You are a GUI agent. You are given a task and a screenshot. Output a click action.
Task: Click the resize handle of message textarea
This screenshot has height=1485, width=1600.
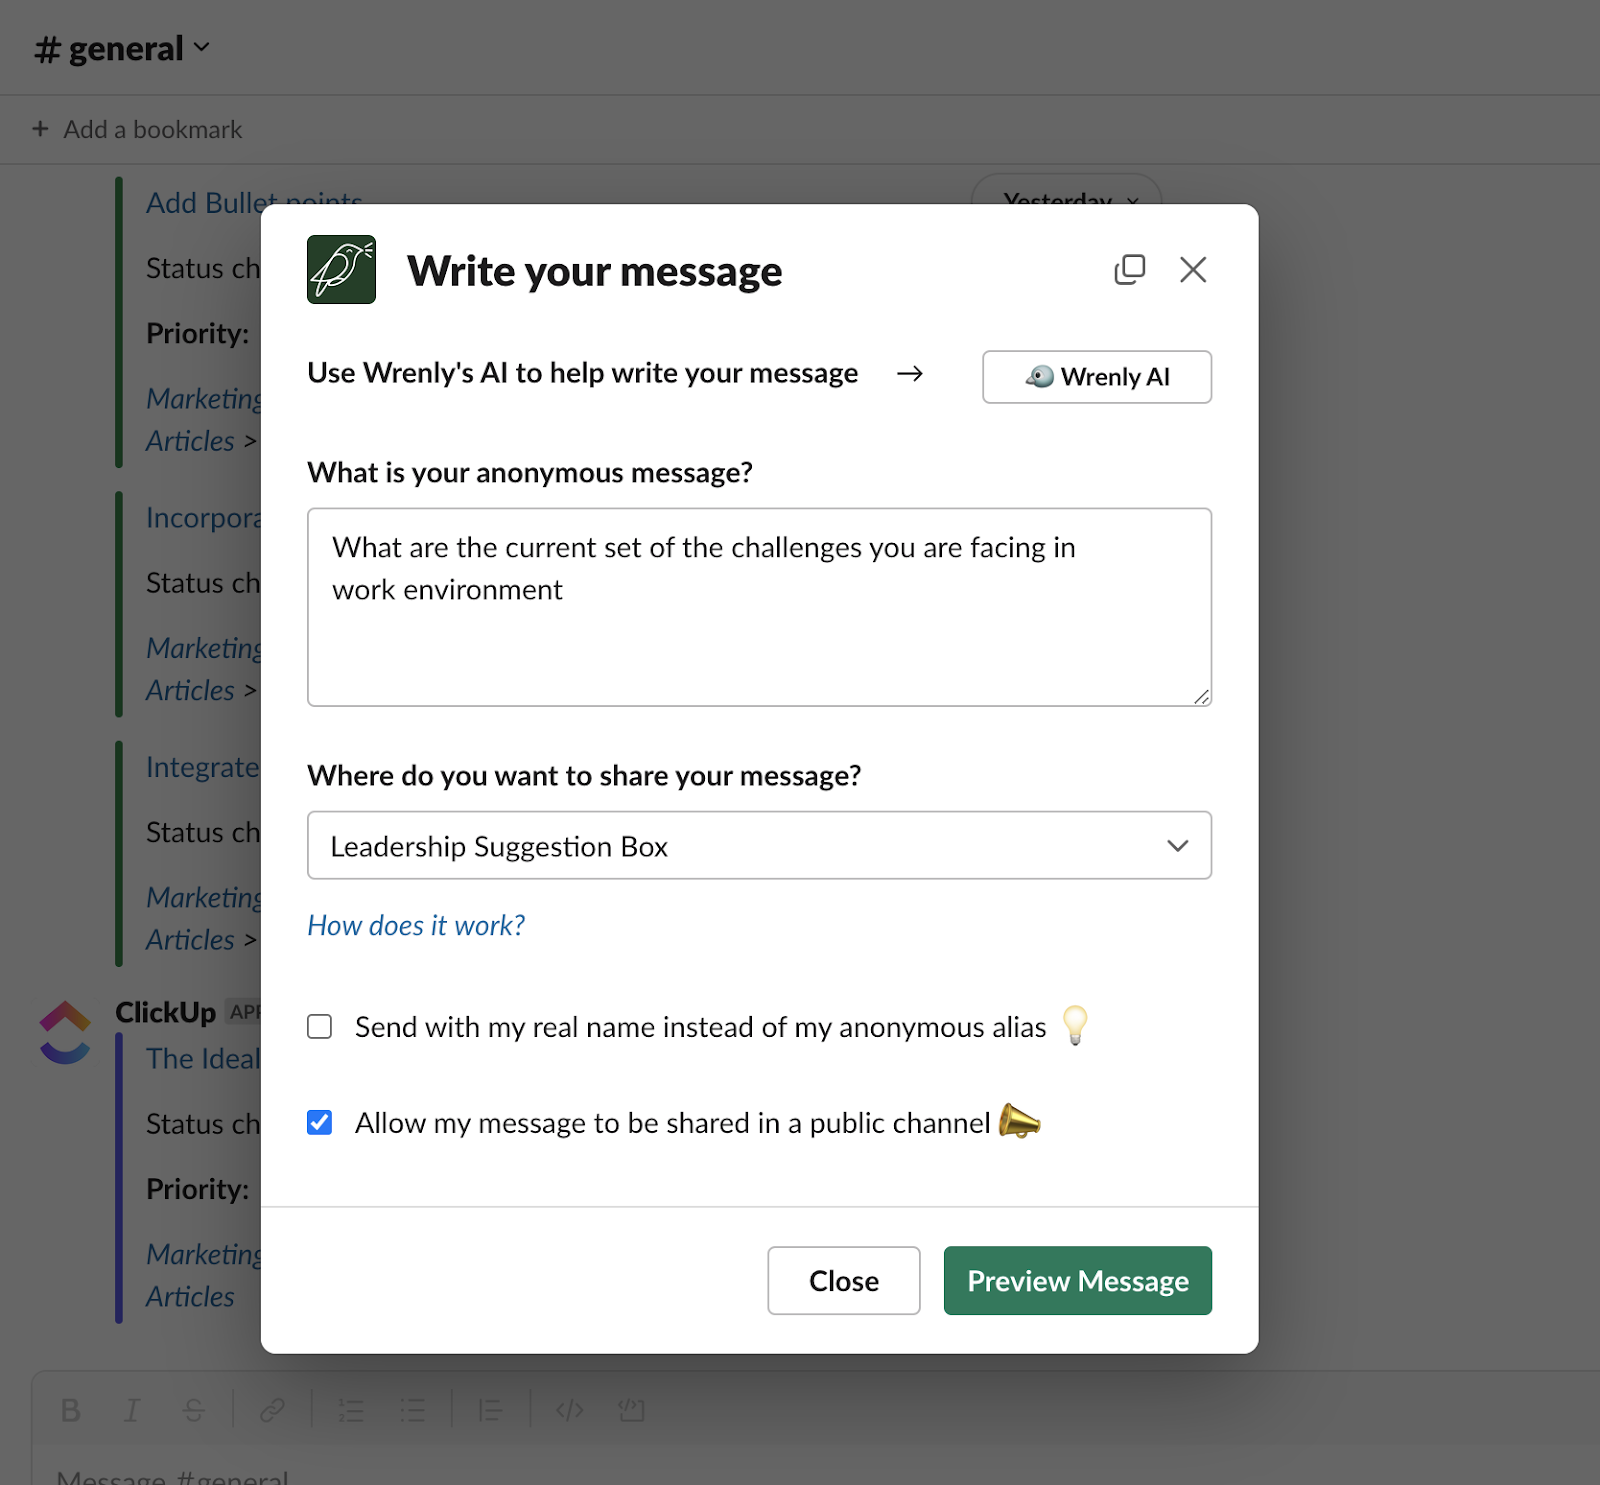[x=1201, y=696]
